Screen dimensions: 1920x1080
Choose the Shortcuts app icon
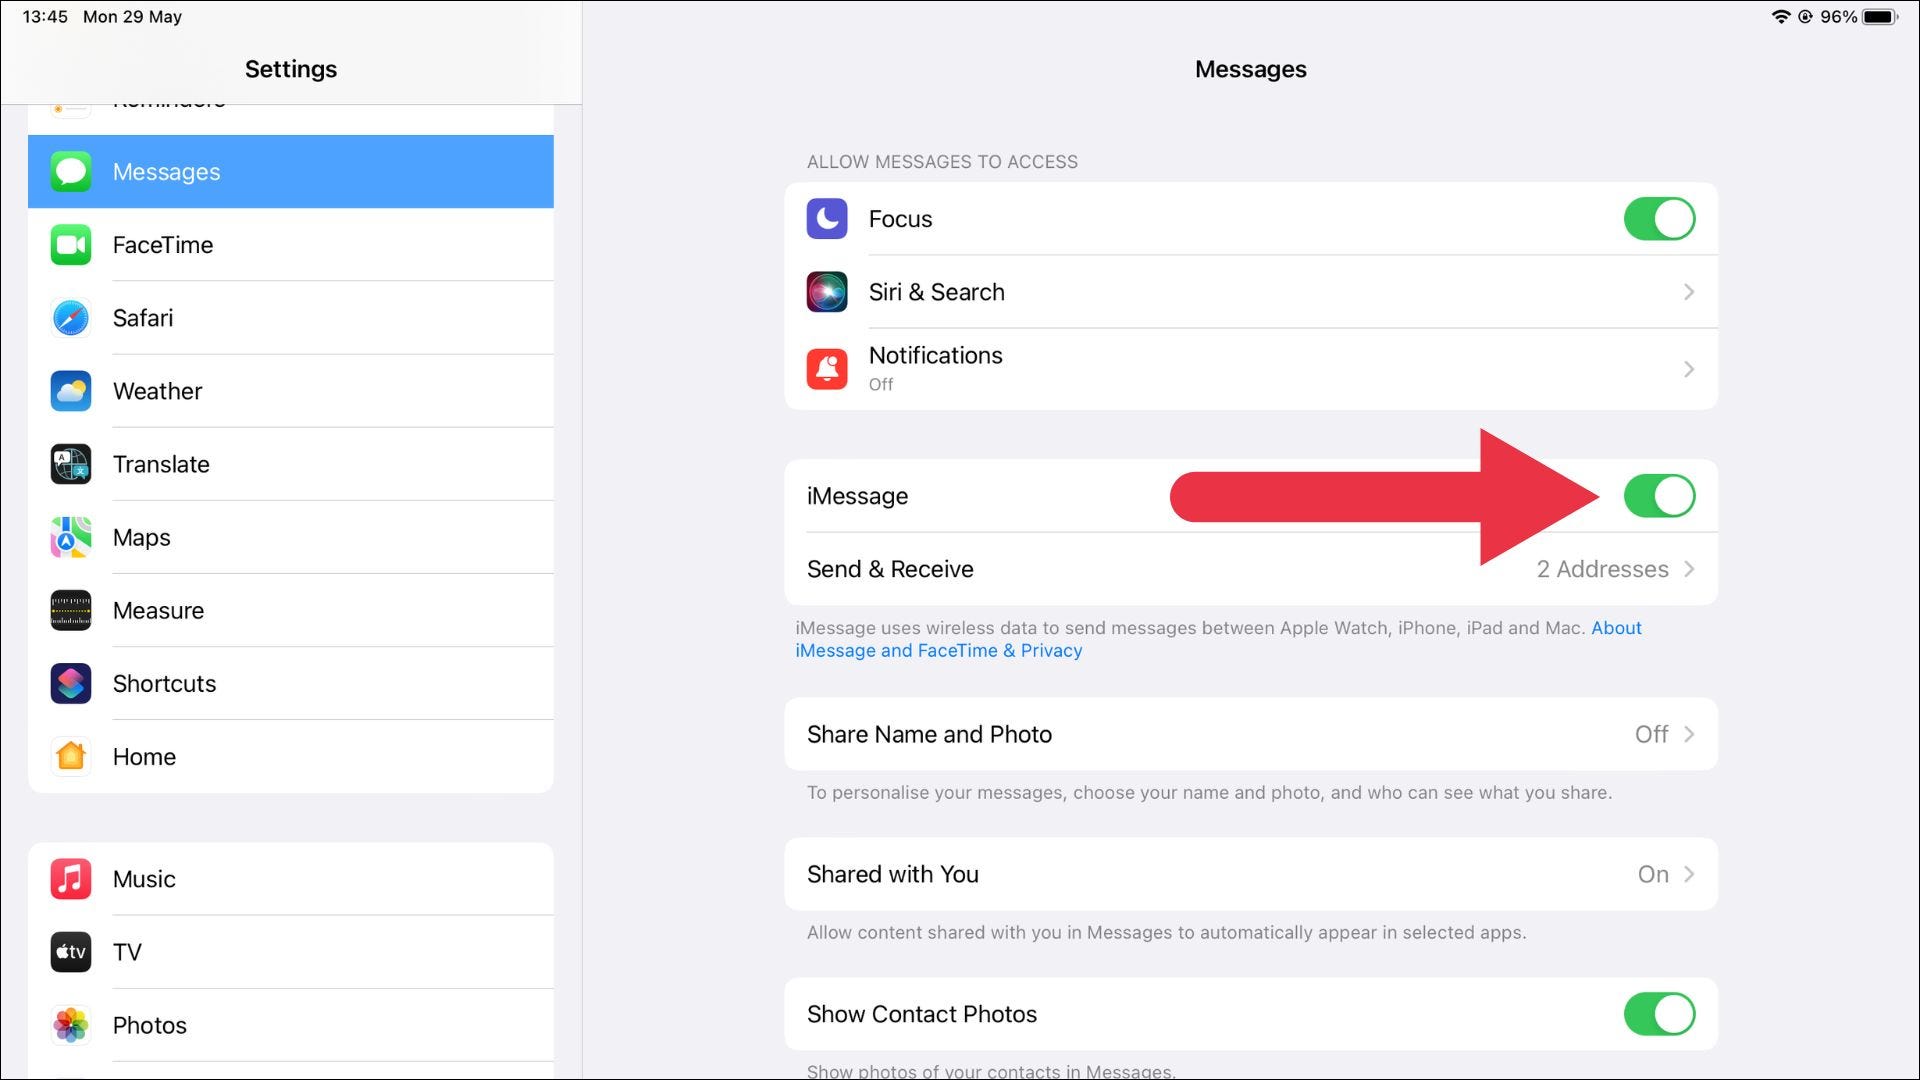point(71,683)
